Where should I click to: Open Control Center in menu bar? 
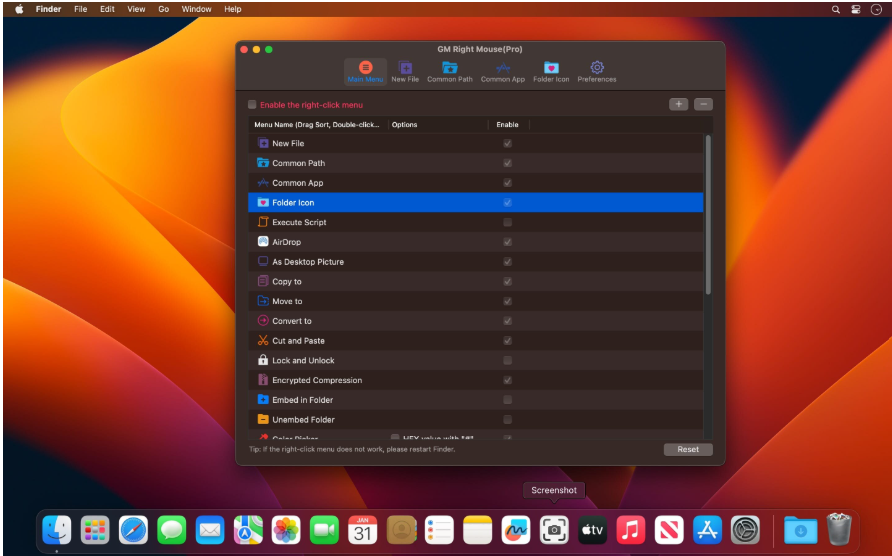[856, 9]
